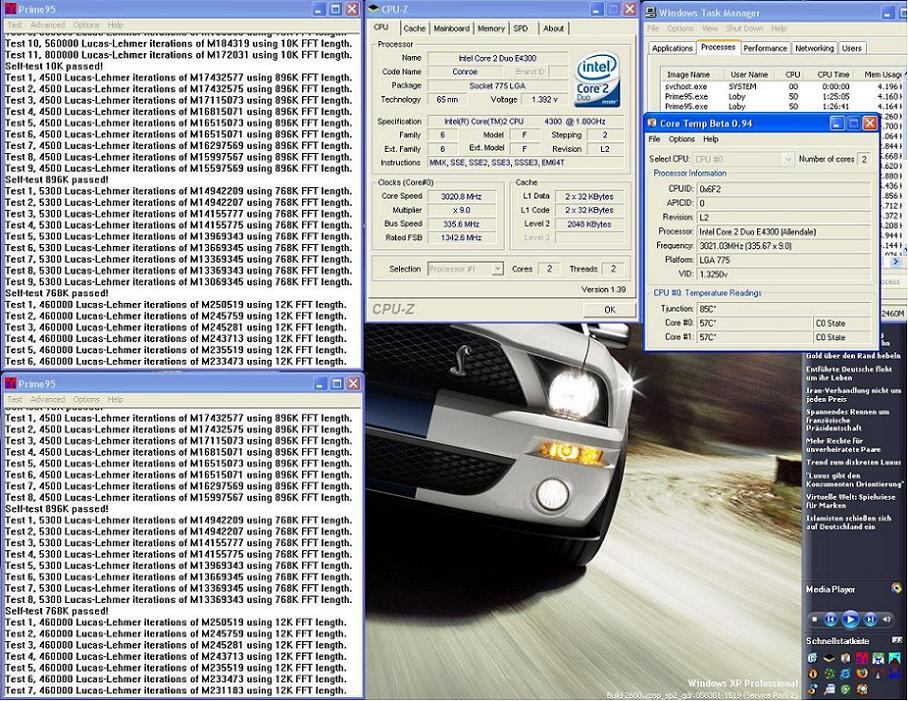Click the red-purple square quick launch icon
Image resolution: width=908 pixels, height=701 pixels.
(x=862, y=658)
